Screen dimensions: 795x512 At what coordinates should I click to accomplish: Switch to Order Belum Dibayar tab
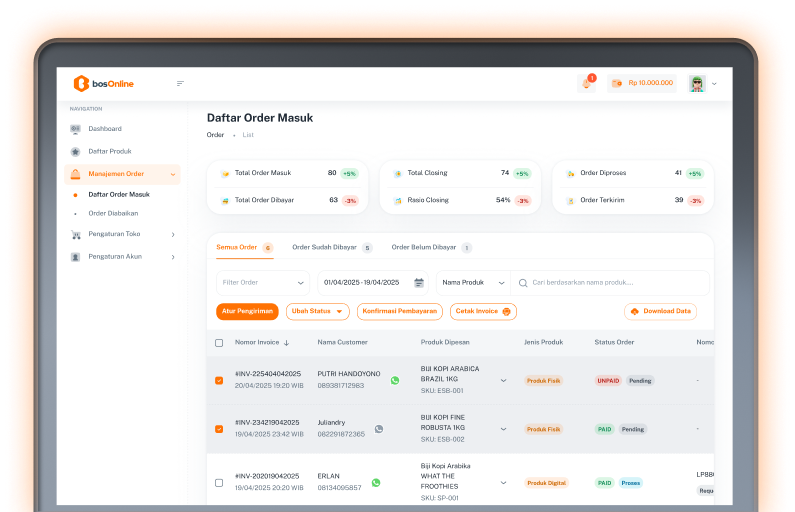431,247
